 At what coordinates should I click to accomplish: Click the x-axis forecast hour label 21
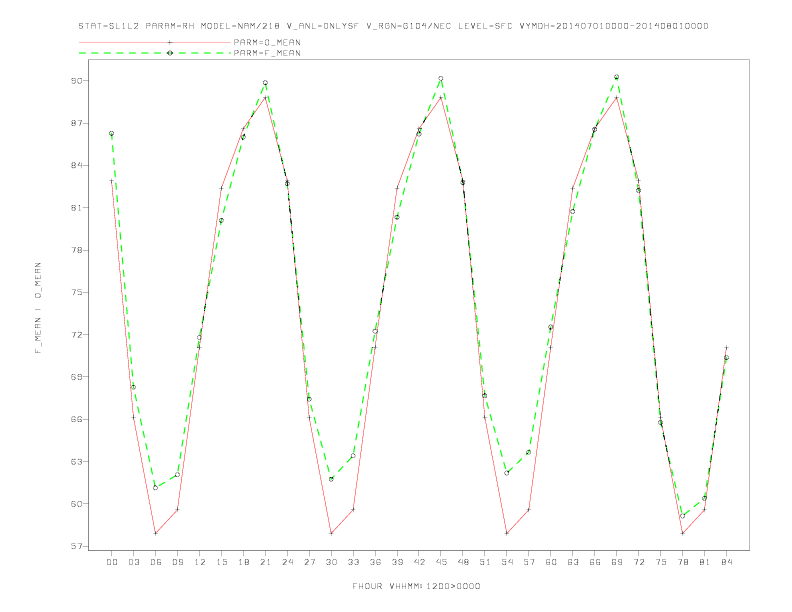(265, 562)
